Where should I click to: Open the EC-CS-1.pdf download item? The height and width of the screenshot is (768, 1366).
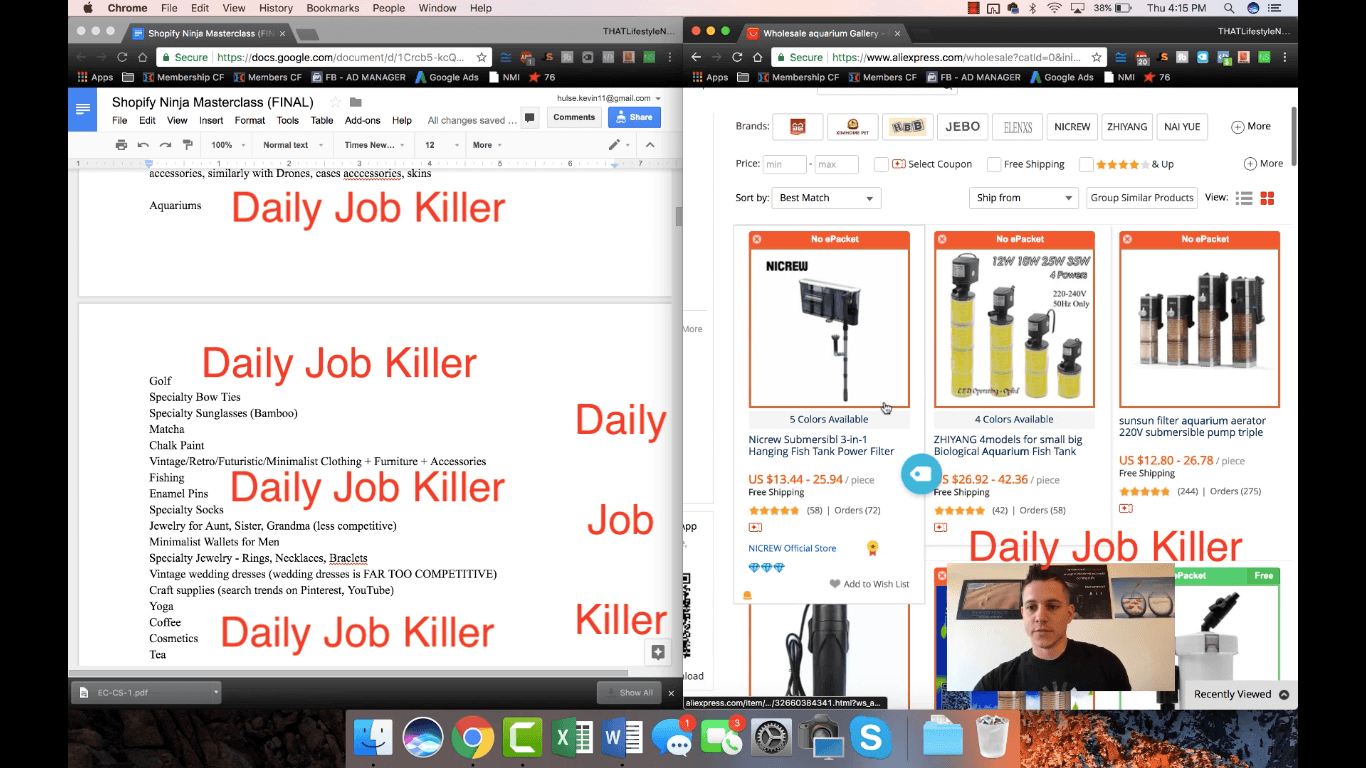(145, 692)
